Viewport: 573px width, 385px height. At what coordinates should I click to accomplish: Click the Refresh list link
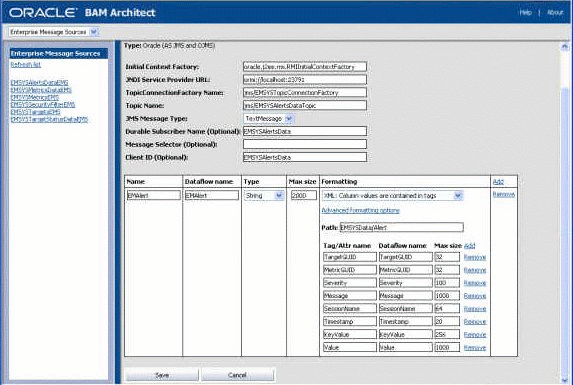click(26, 65)
